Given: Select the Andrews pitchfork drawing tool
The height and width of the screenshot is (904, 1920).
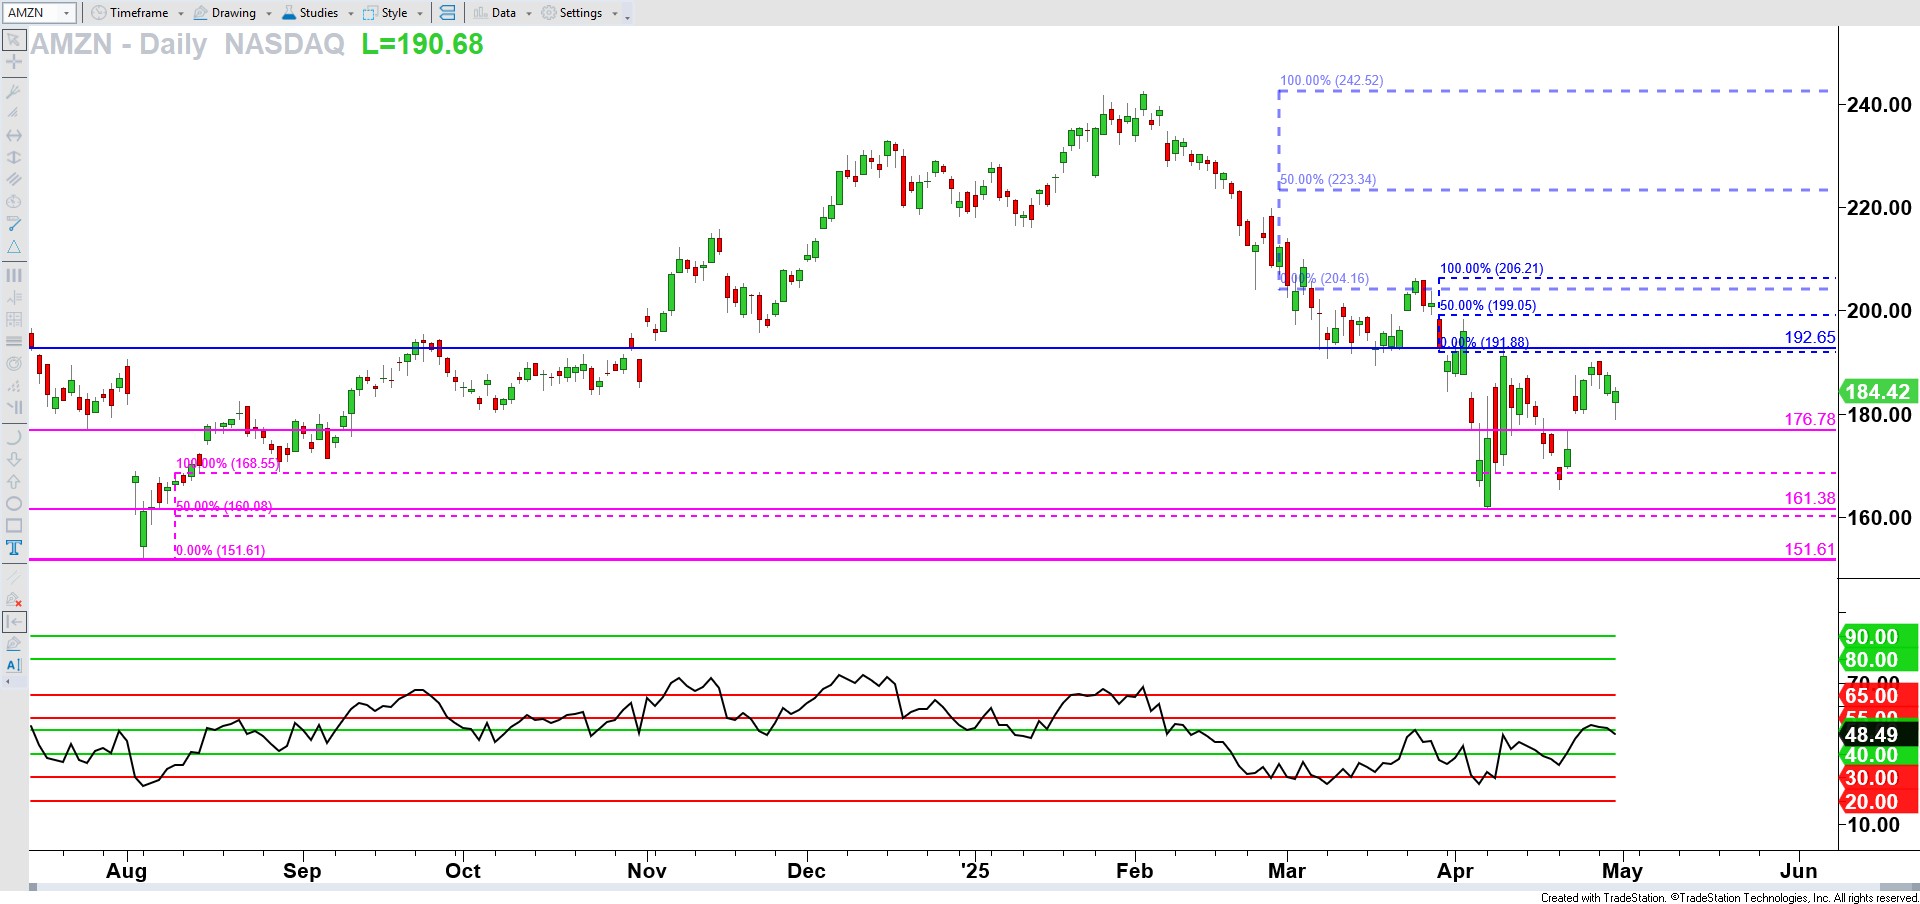Looking at the screenshot, I should pos(14,92).
